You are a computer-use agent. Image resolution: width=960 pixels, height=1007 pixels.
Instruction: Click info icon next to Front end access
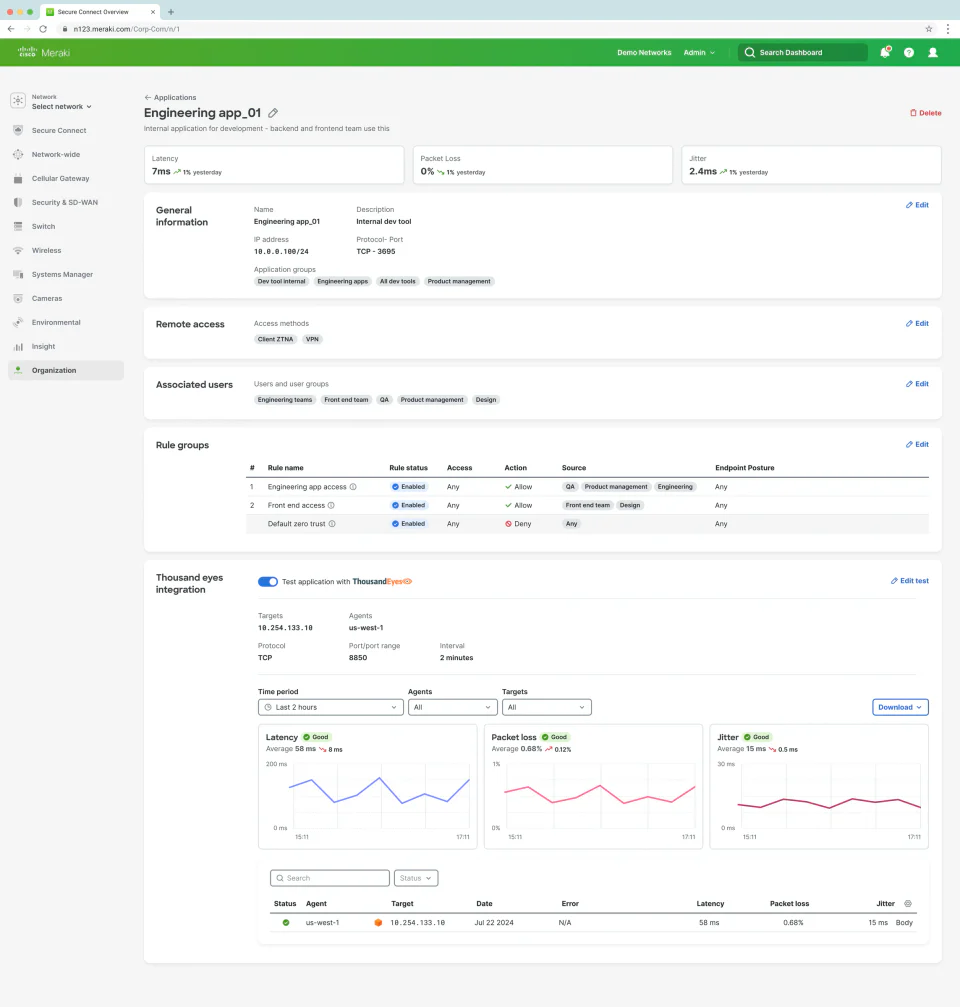click(331, 505)
